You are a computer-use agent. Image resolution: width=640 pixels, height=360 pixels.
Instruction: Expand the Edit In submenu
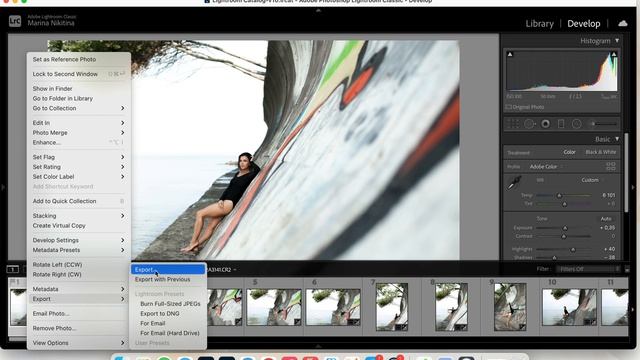[x=79, y=123]
